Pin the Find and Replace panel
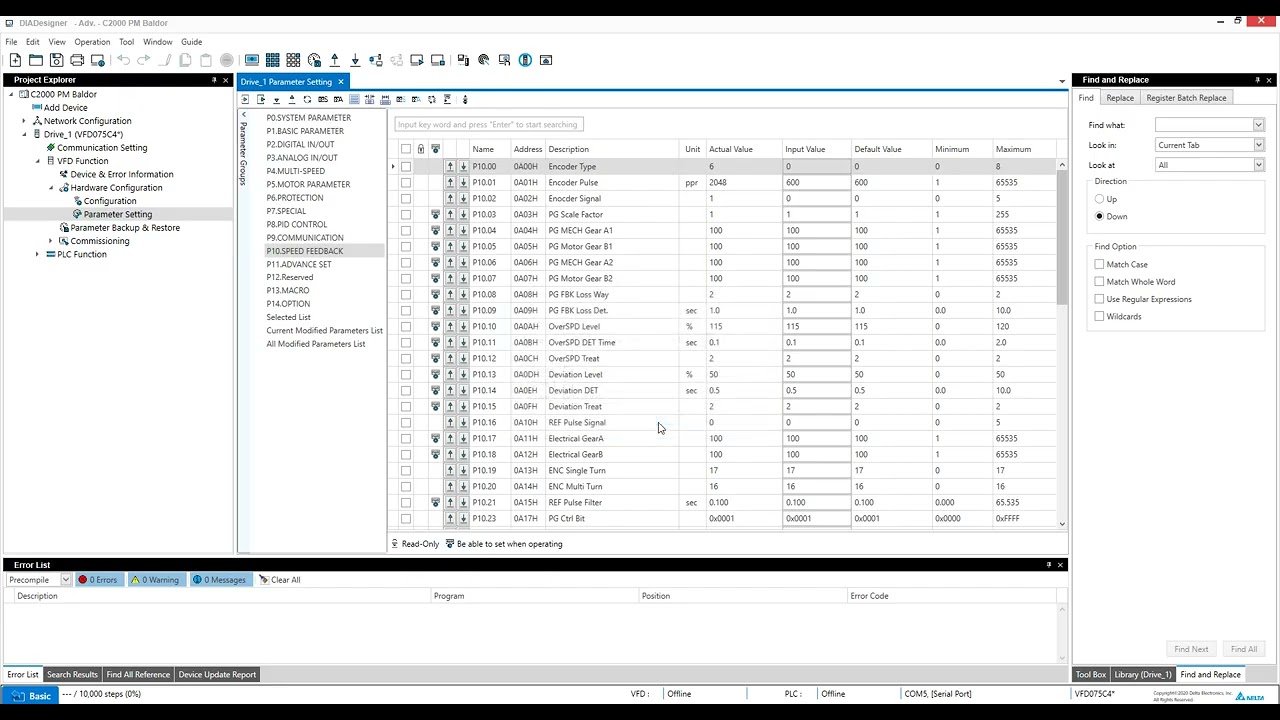 tap(1257, 80)
